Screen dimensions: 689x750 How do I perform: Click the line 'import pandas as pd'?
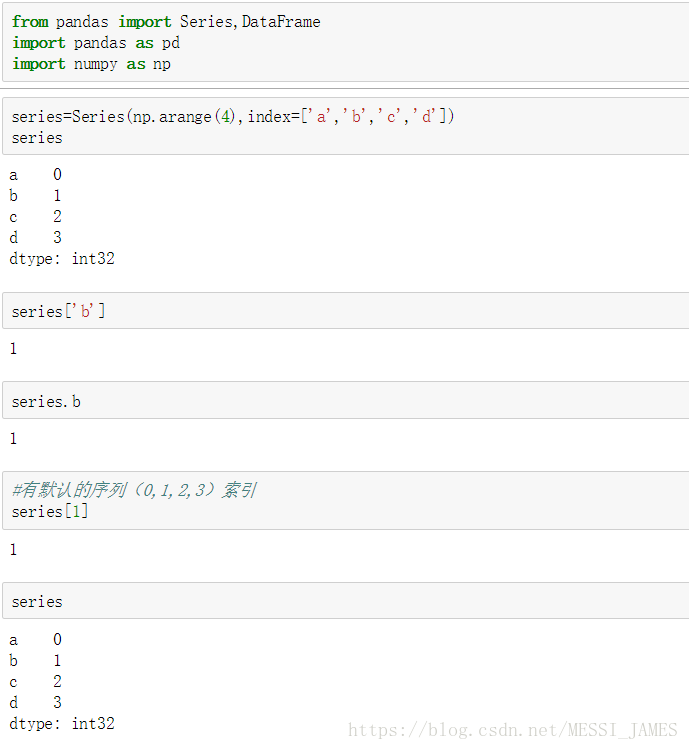[x=96, y=43]
